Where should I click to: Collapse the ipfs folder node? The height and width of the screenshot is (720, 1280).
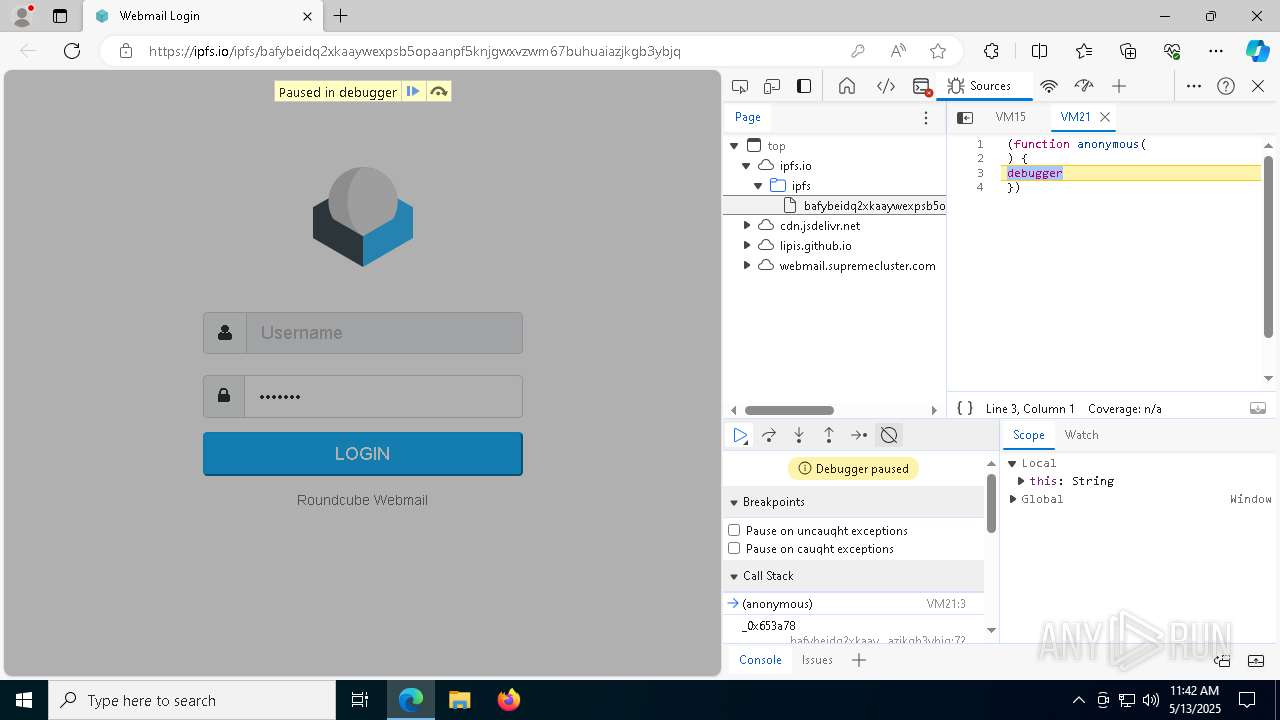click(x=758, y=186)
